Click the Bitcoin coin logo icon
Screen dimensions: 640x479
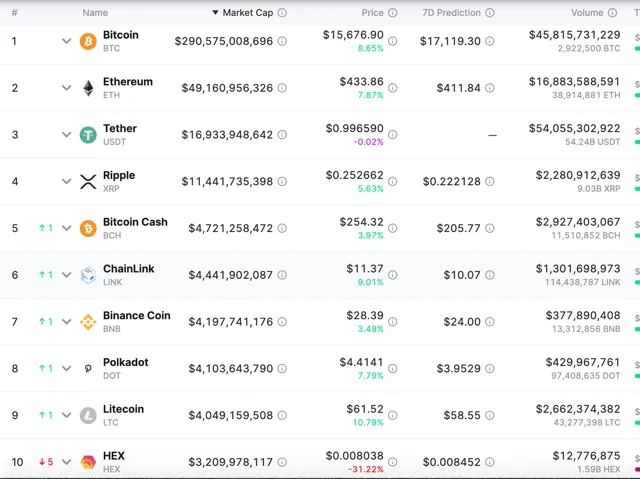coord(88,41)
